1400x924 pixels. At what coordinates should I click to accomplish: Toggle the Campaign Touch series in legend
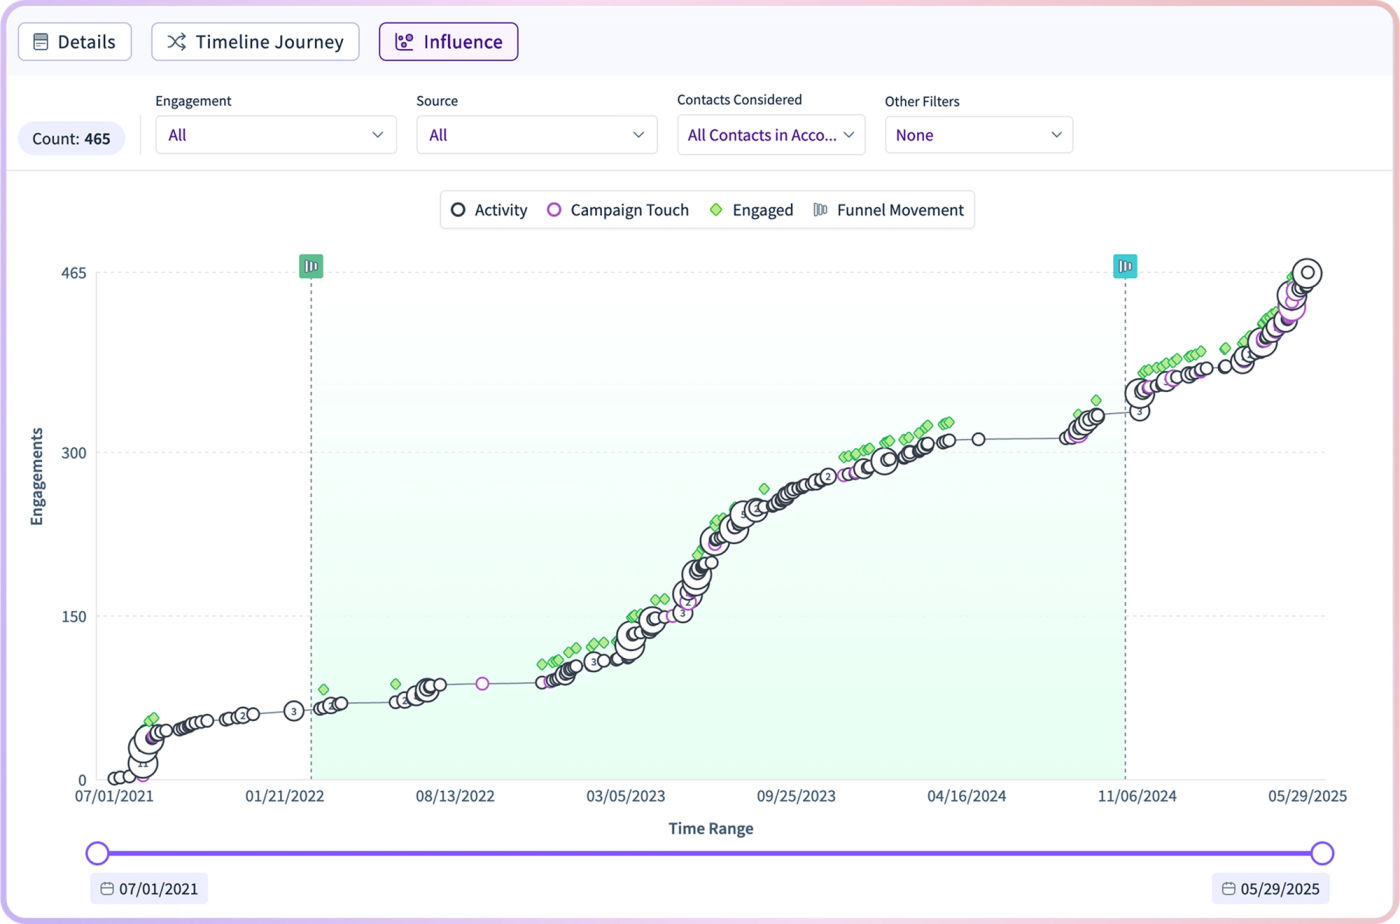tap(618, 210)
